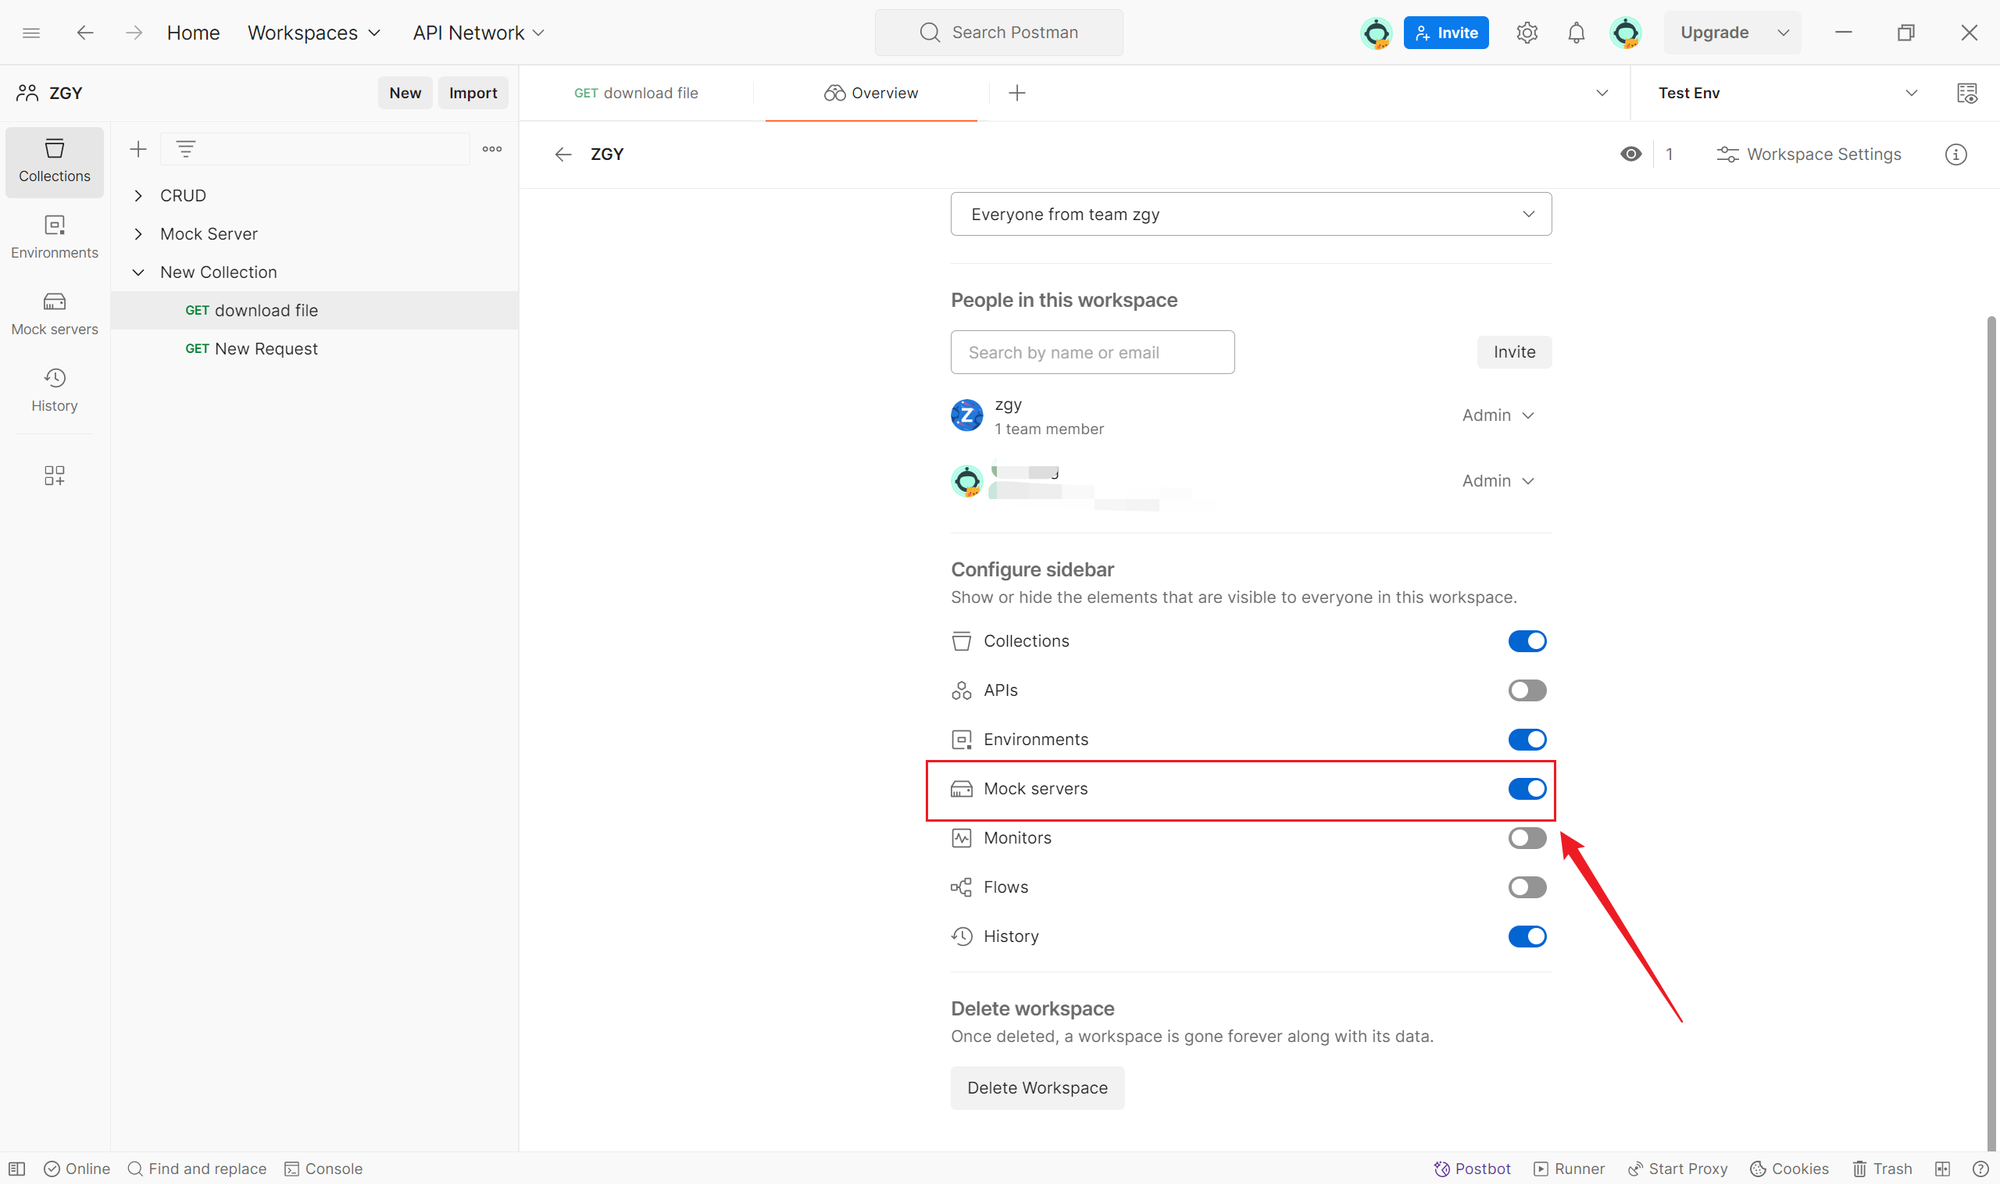Open the API Network dropdown
Screen dimensions: 2000x1184
pos(479,33)
